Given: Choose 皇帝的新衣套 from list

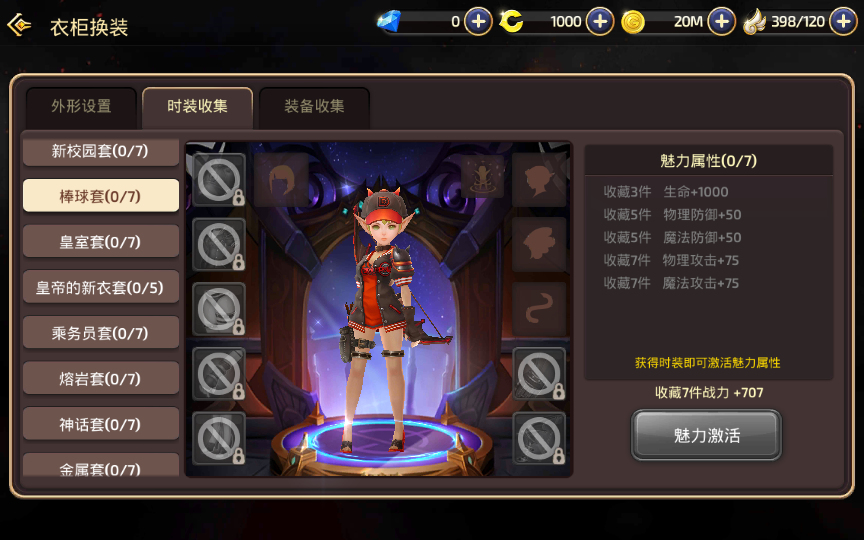Looking at the screenshot, I should tap(101, 287).
